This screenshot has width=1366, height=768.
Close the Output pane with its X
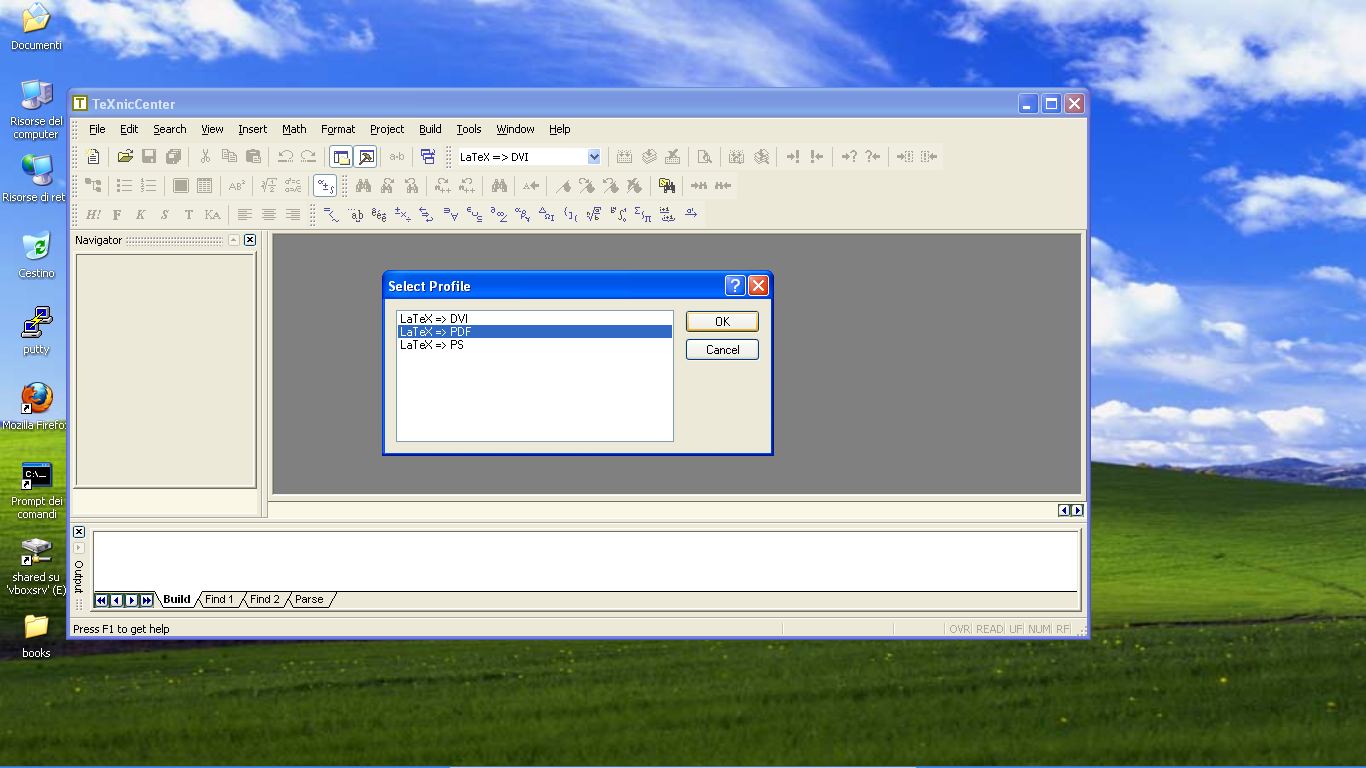pyautogui.click(x=79, y=532)
